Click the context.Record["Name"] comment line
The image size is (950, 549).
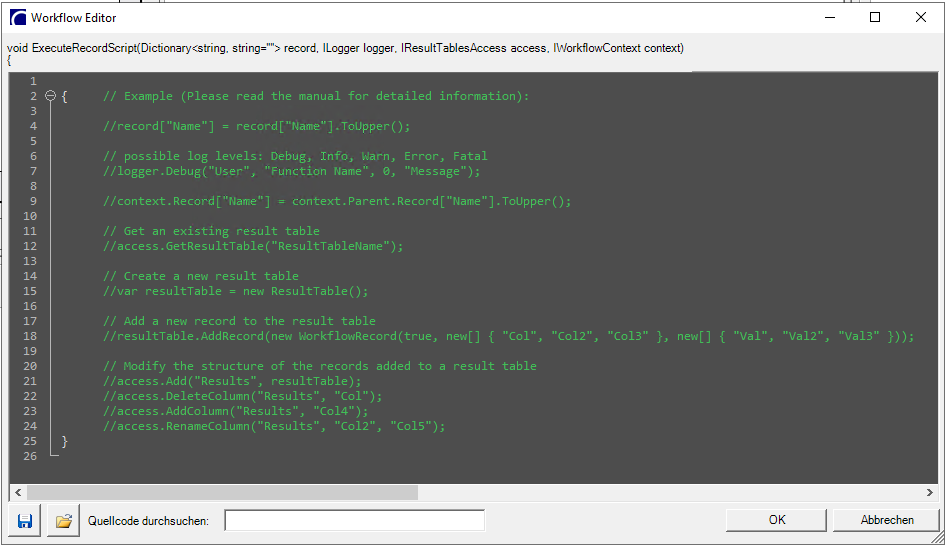pos(337,201)
